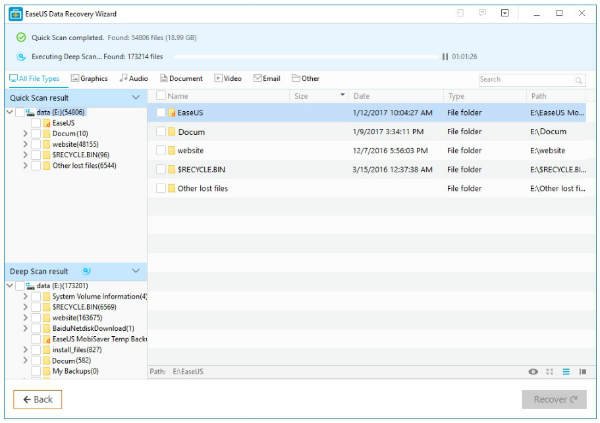Expand Other lost files(6544) tree node
The height and width of the screenshot is (423, 600).
coord(25,166)
